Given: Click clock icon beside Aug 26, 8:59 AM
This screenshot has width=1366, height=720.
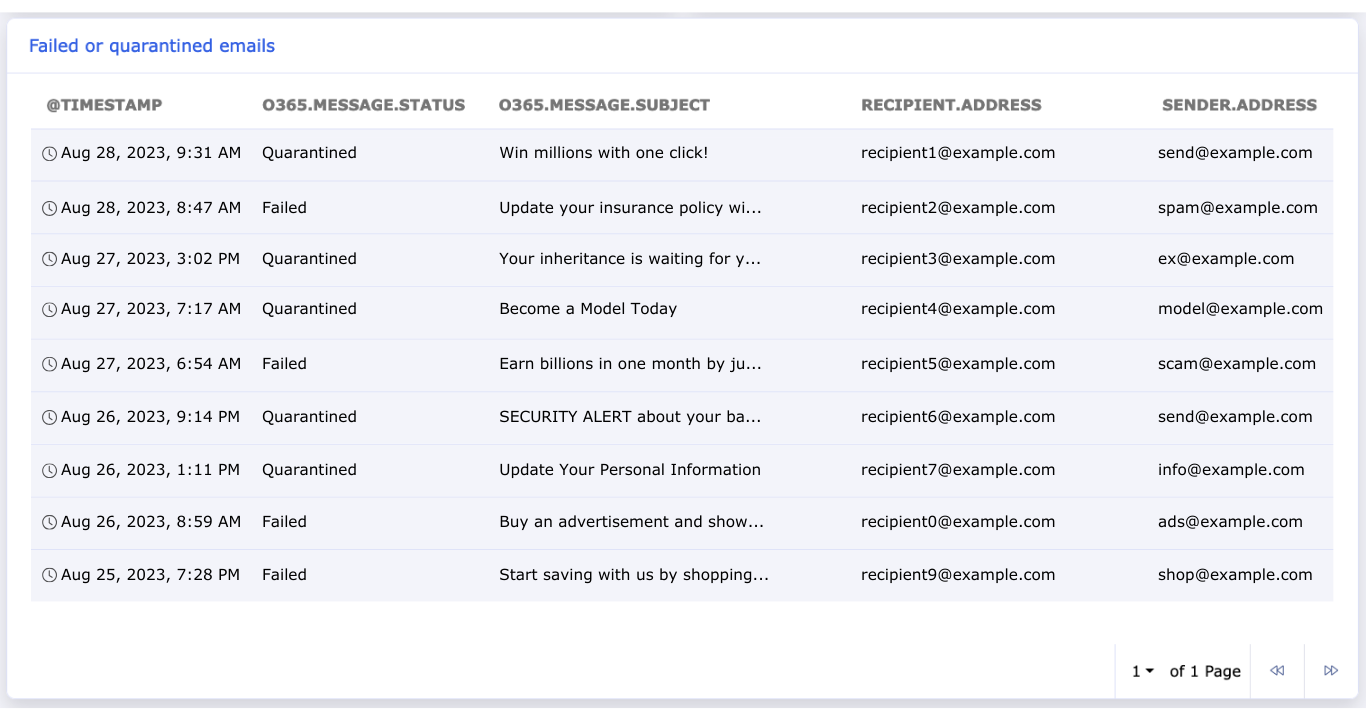Looking at the screenshot, I should click(49, 523).
